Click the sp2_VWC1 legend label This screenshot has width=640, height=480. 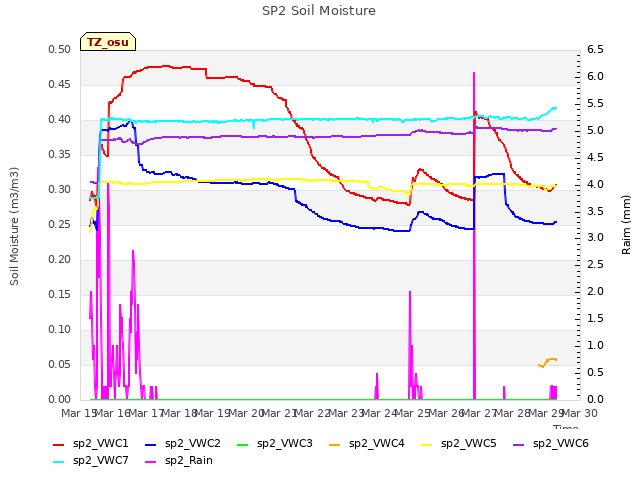(x=100, y=443)
